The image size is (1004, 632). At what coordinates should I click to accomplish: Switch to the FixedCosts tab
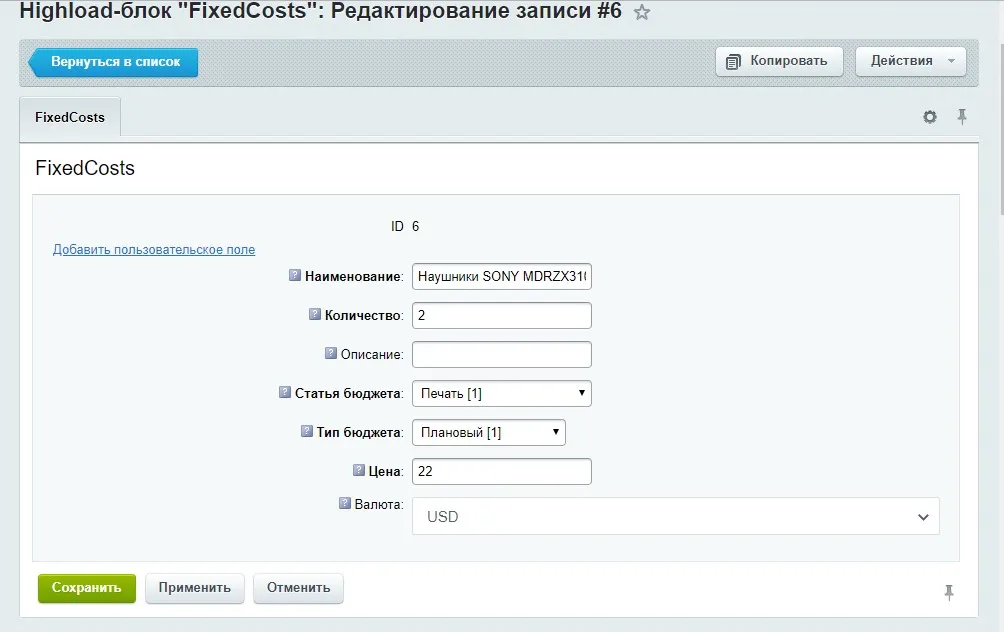click(69, 117)
